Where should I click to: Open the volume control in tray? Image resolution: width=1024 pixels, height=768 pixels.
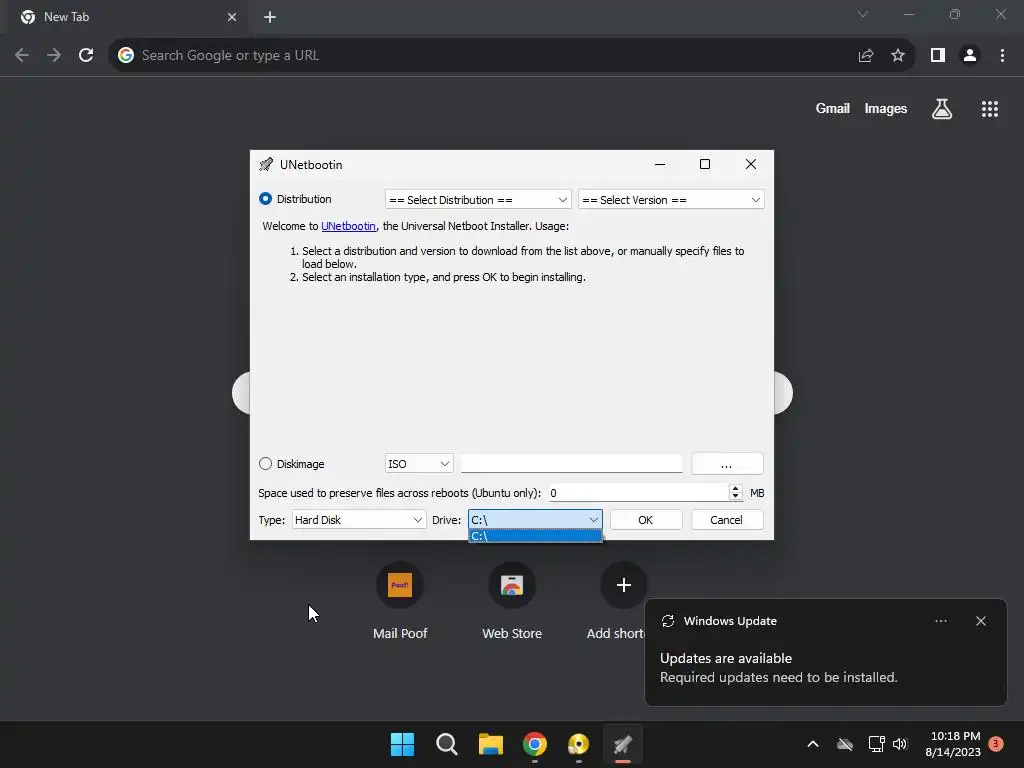(x=900, y=744)
